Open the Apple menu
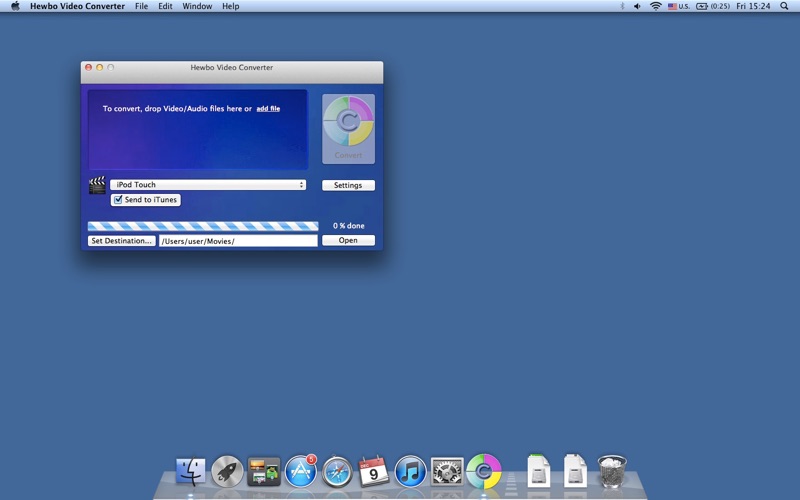The image size is (800, 500). click(x=15, y=6)
